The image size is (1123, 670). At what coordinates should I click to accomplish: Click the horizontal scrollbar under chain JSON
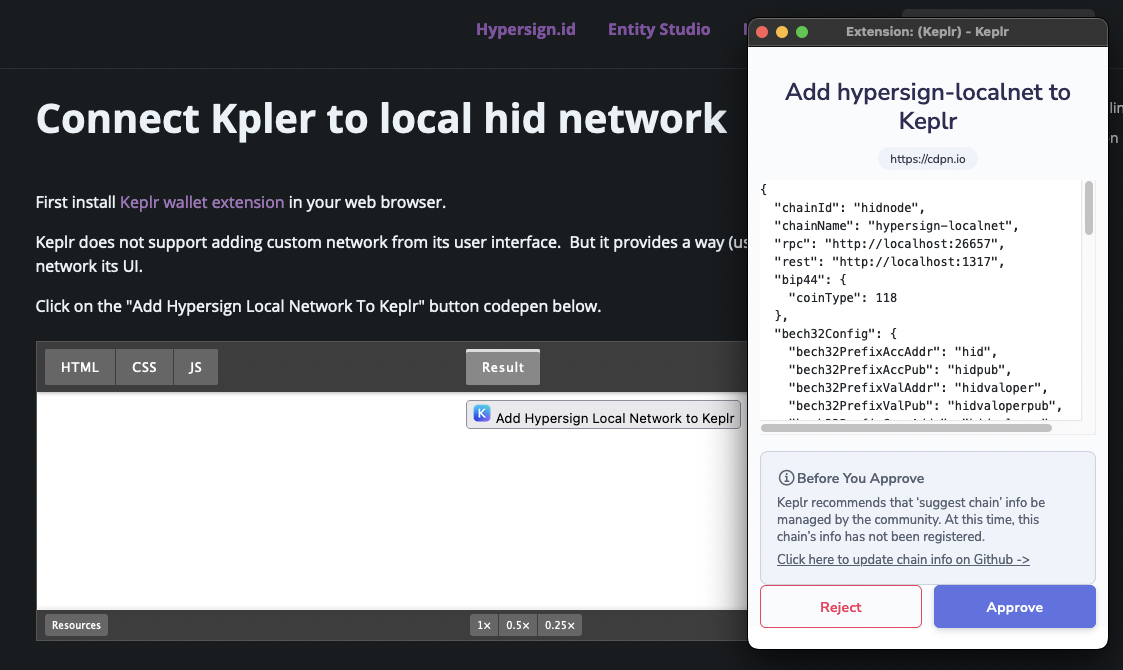(x=906, y=428)
